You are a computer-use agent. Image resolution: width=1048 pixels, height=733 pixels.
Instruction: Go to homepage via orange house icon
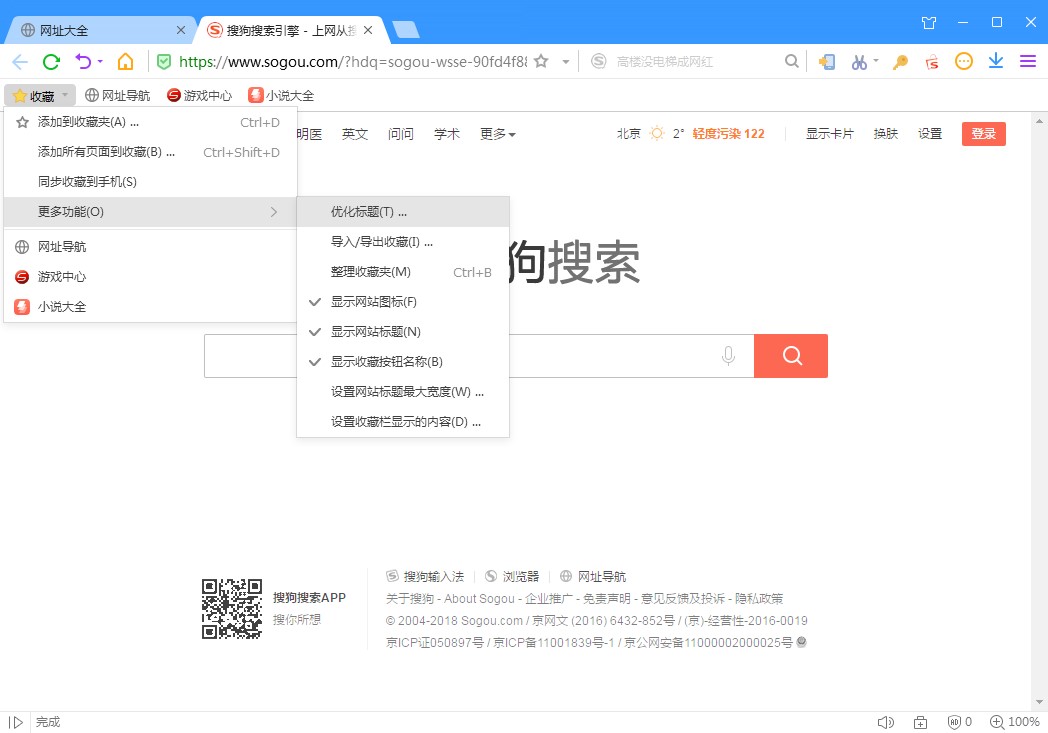point(125,61)
